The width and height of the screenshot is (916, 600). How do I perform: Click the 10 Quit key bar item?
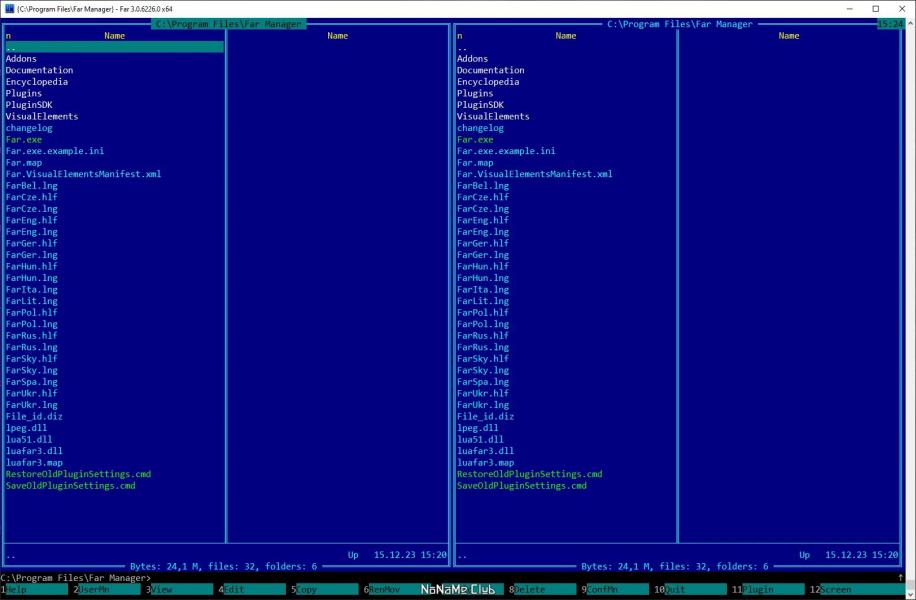pos(691,589)
